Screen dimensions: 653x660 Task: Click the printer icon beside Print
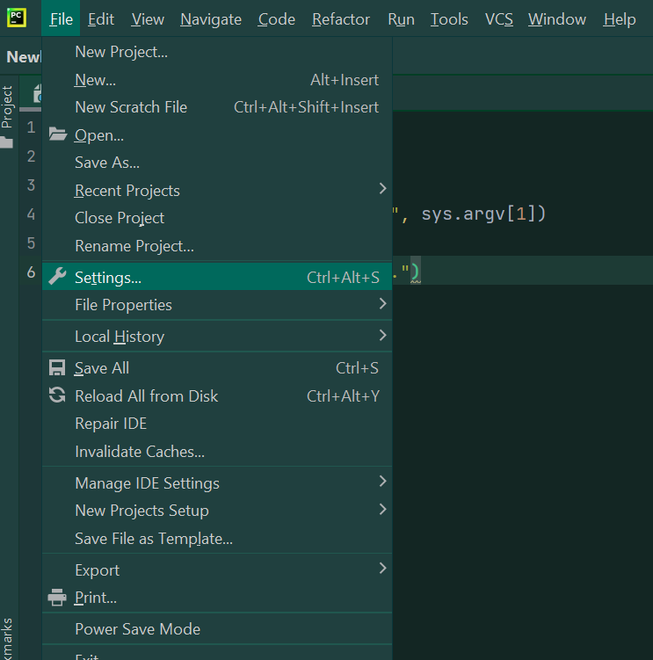(57, 598)
